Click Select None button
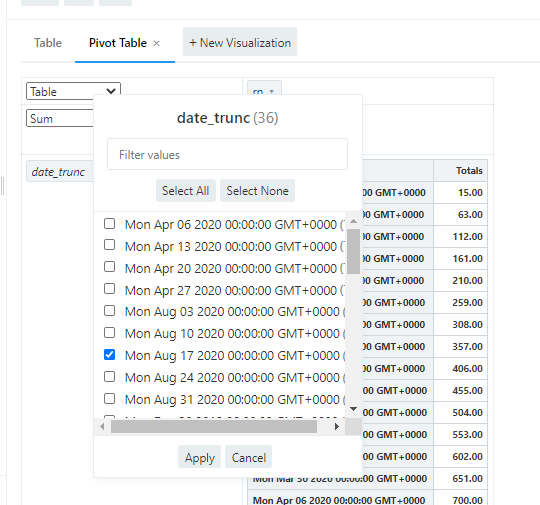 coord(257,190)
